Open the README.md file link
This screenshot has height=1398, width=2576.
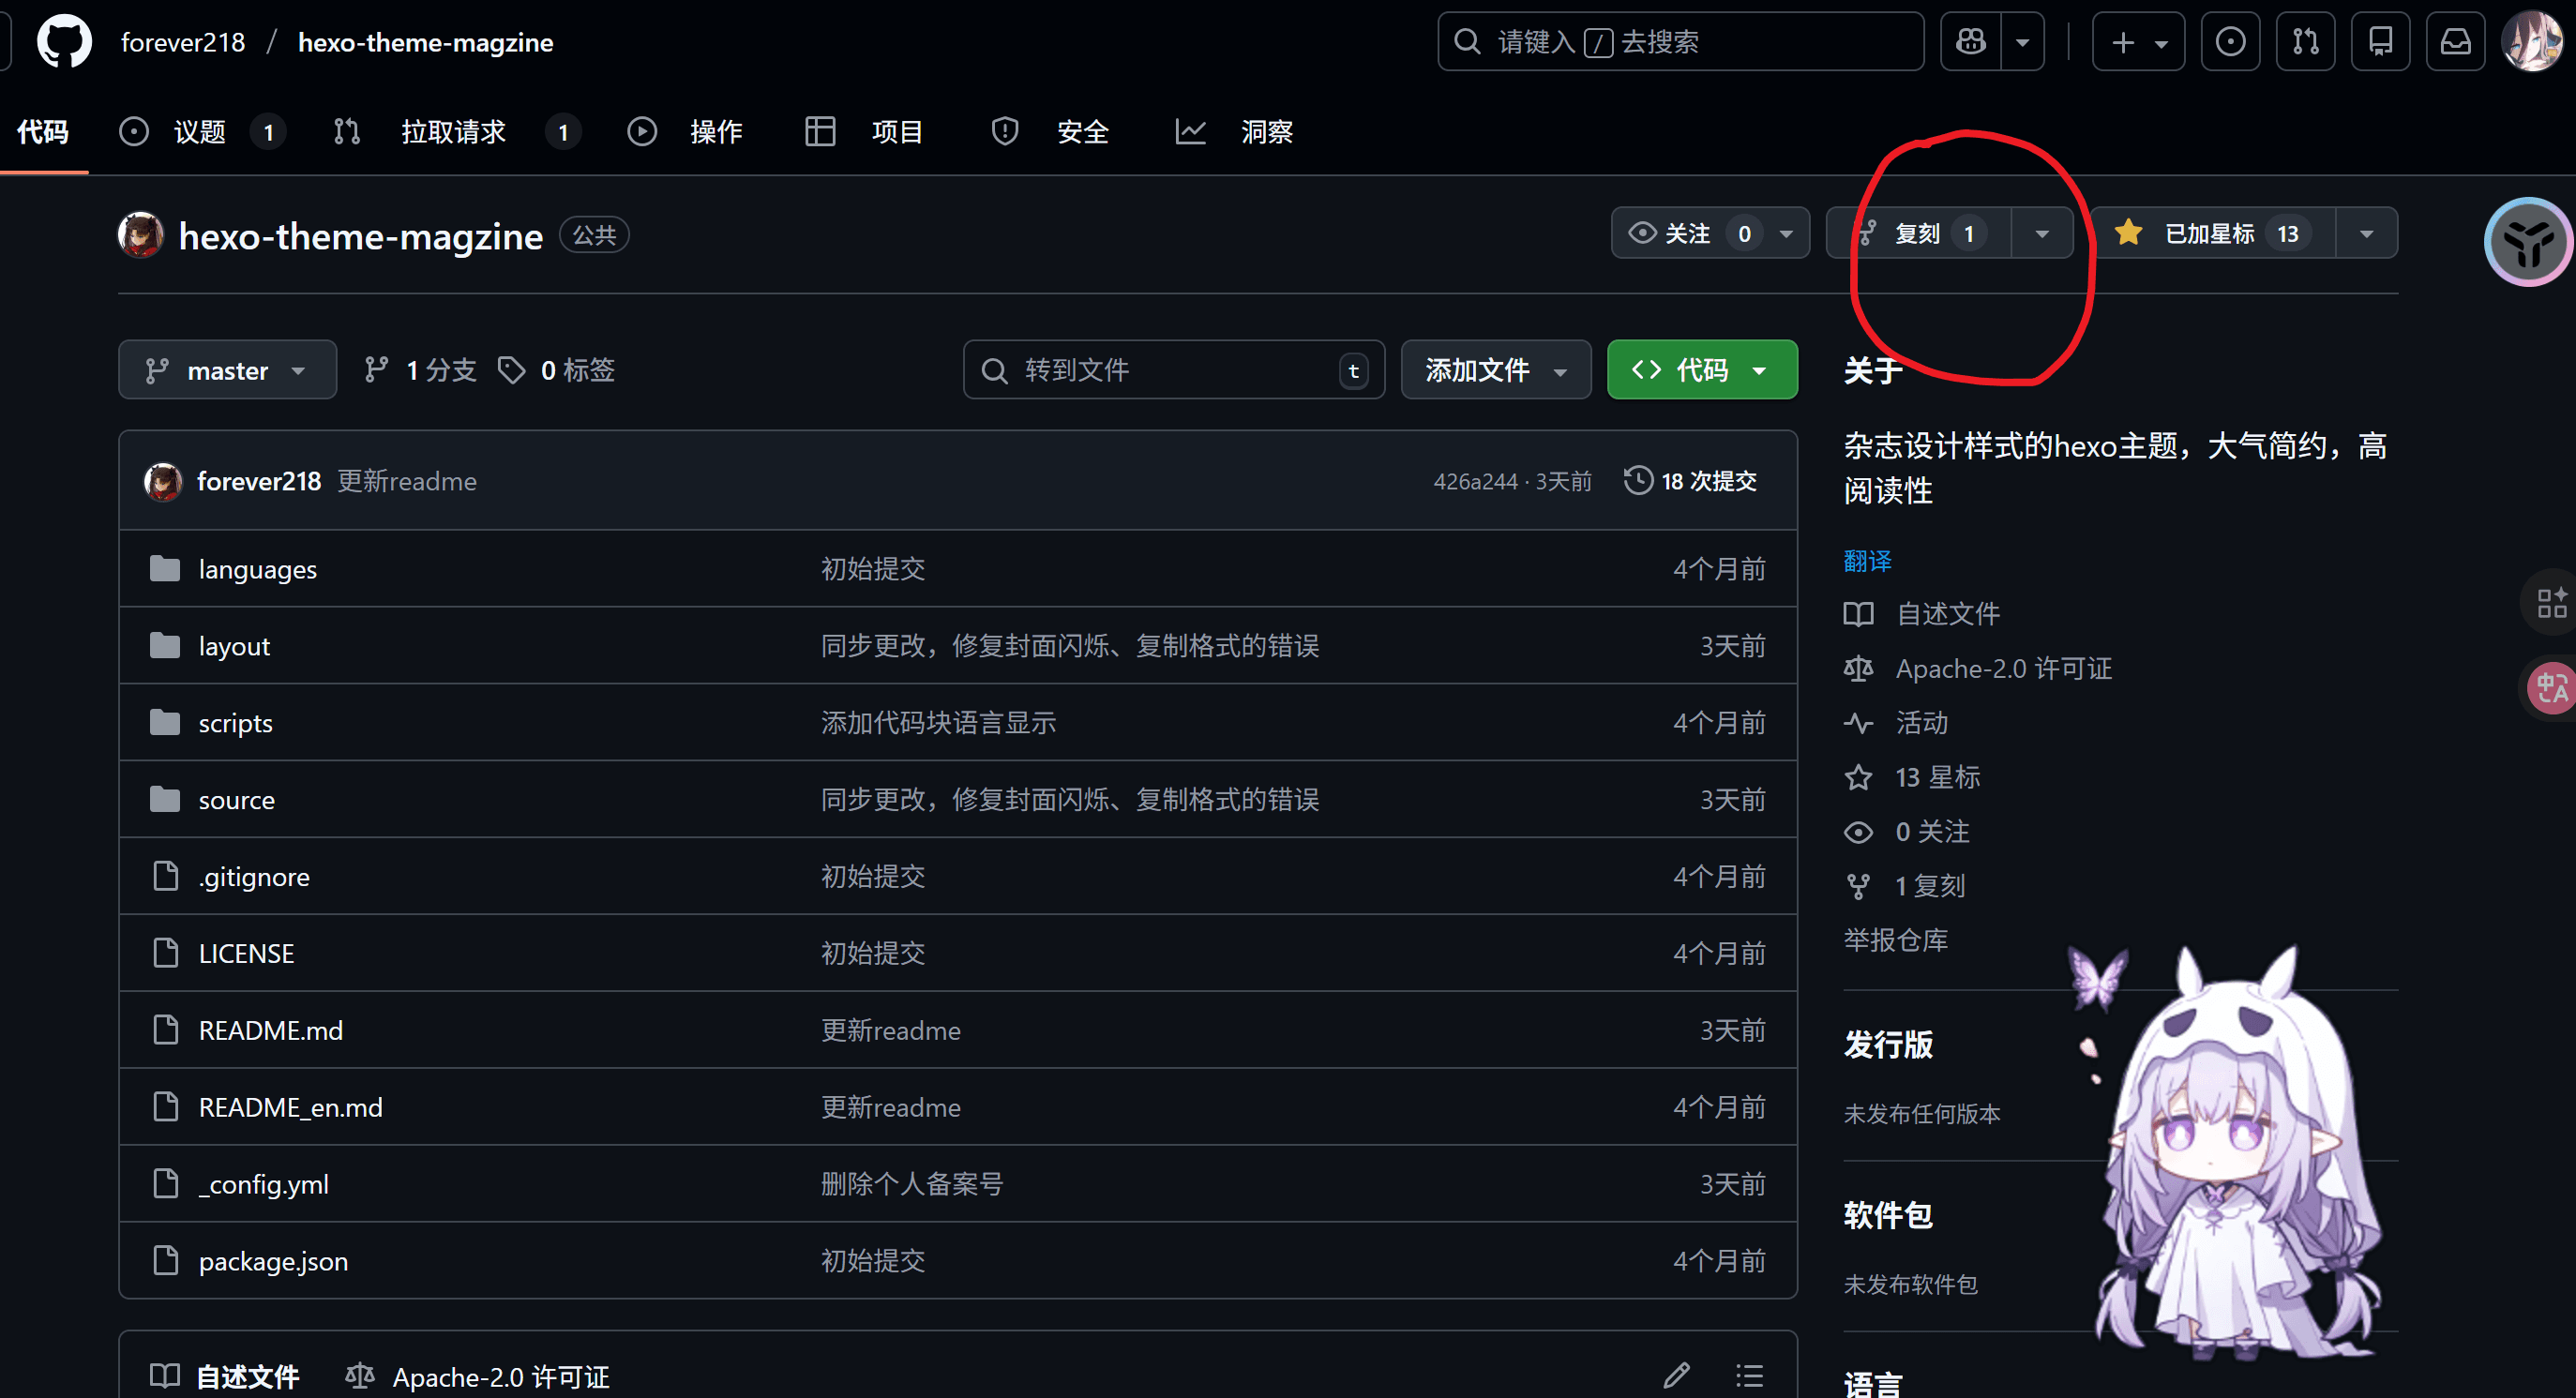click(x=270, y=1031)
